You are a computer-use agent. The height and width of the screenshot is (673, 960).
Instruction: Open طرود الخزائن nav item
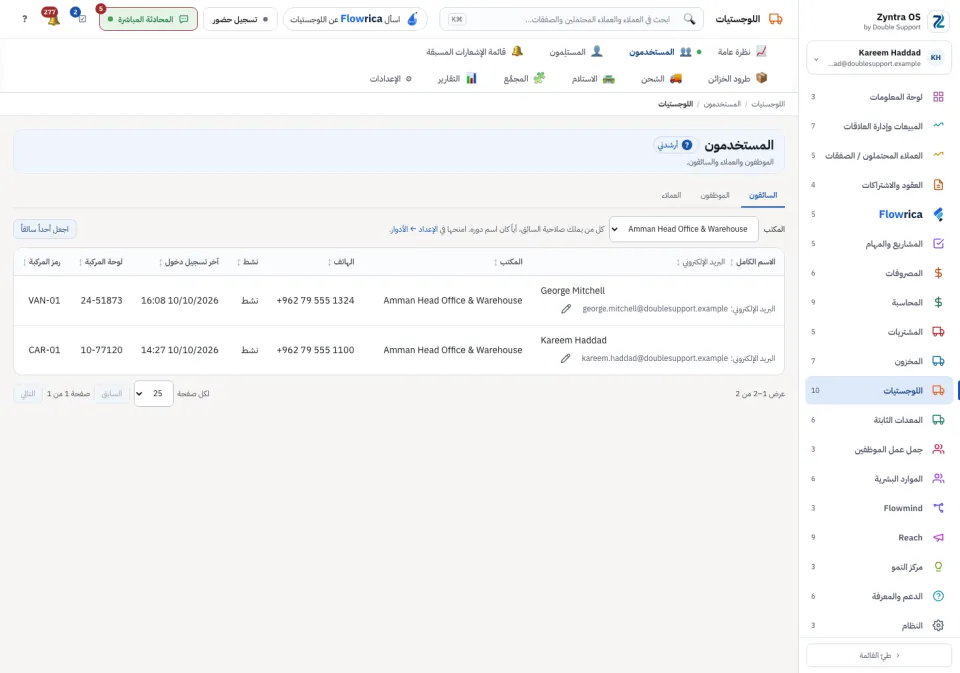click(737, 78)
